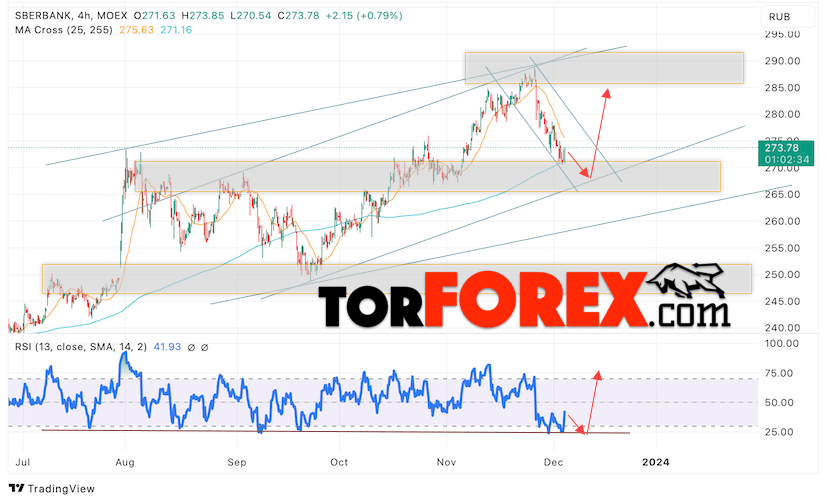
Task: Click the +2.15 (+0.79%) change value
Action: 364,16
